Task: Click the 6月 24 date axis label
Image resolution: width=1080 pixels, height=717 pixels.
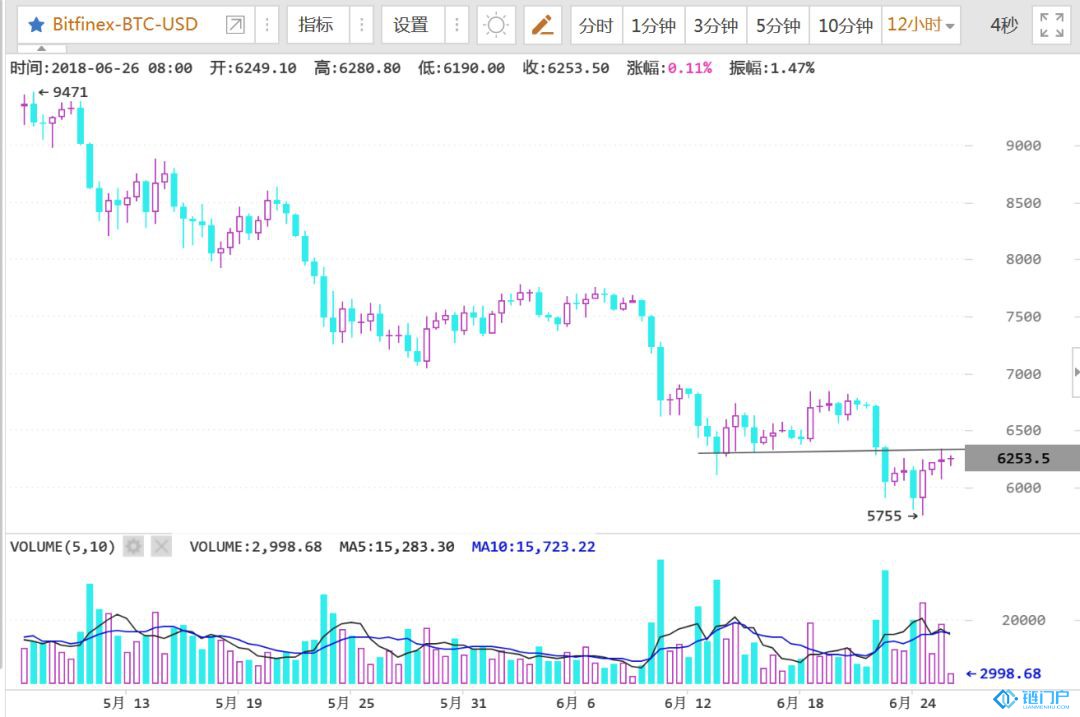Action: pos(912,703)
